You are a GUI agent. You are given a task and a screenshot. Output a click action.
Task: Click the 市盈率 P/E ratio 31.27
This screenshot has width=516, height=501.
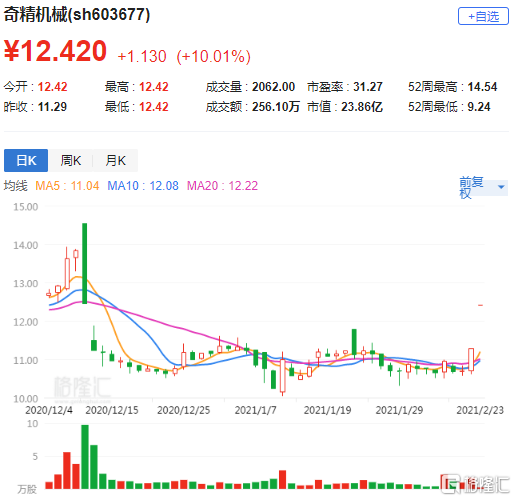click(368, 87)
